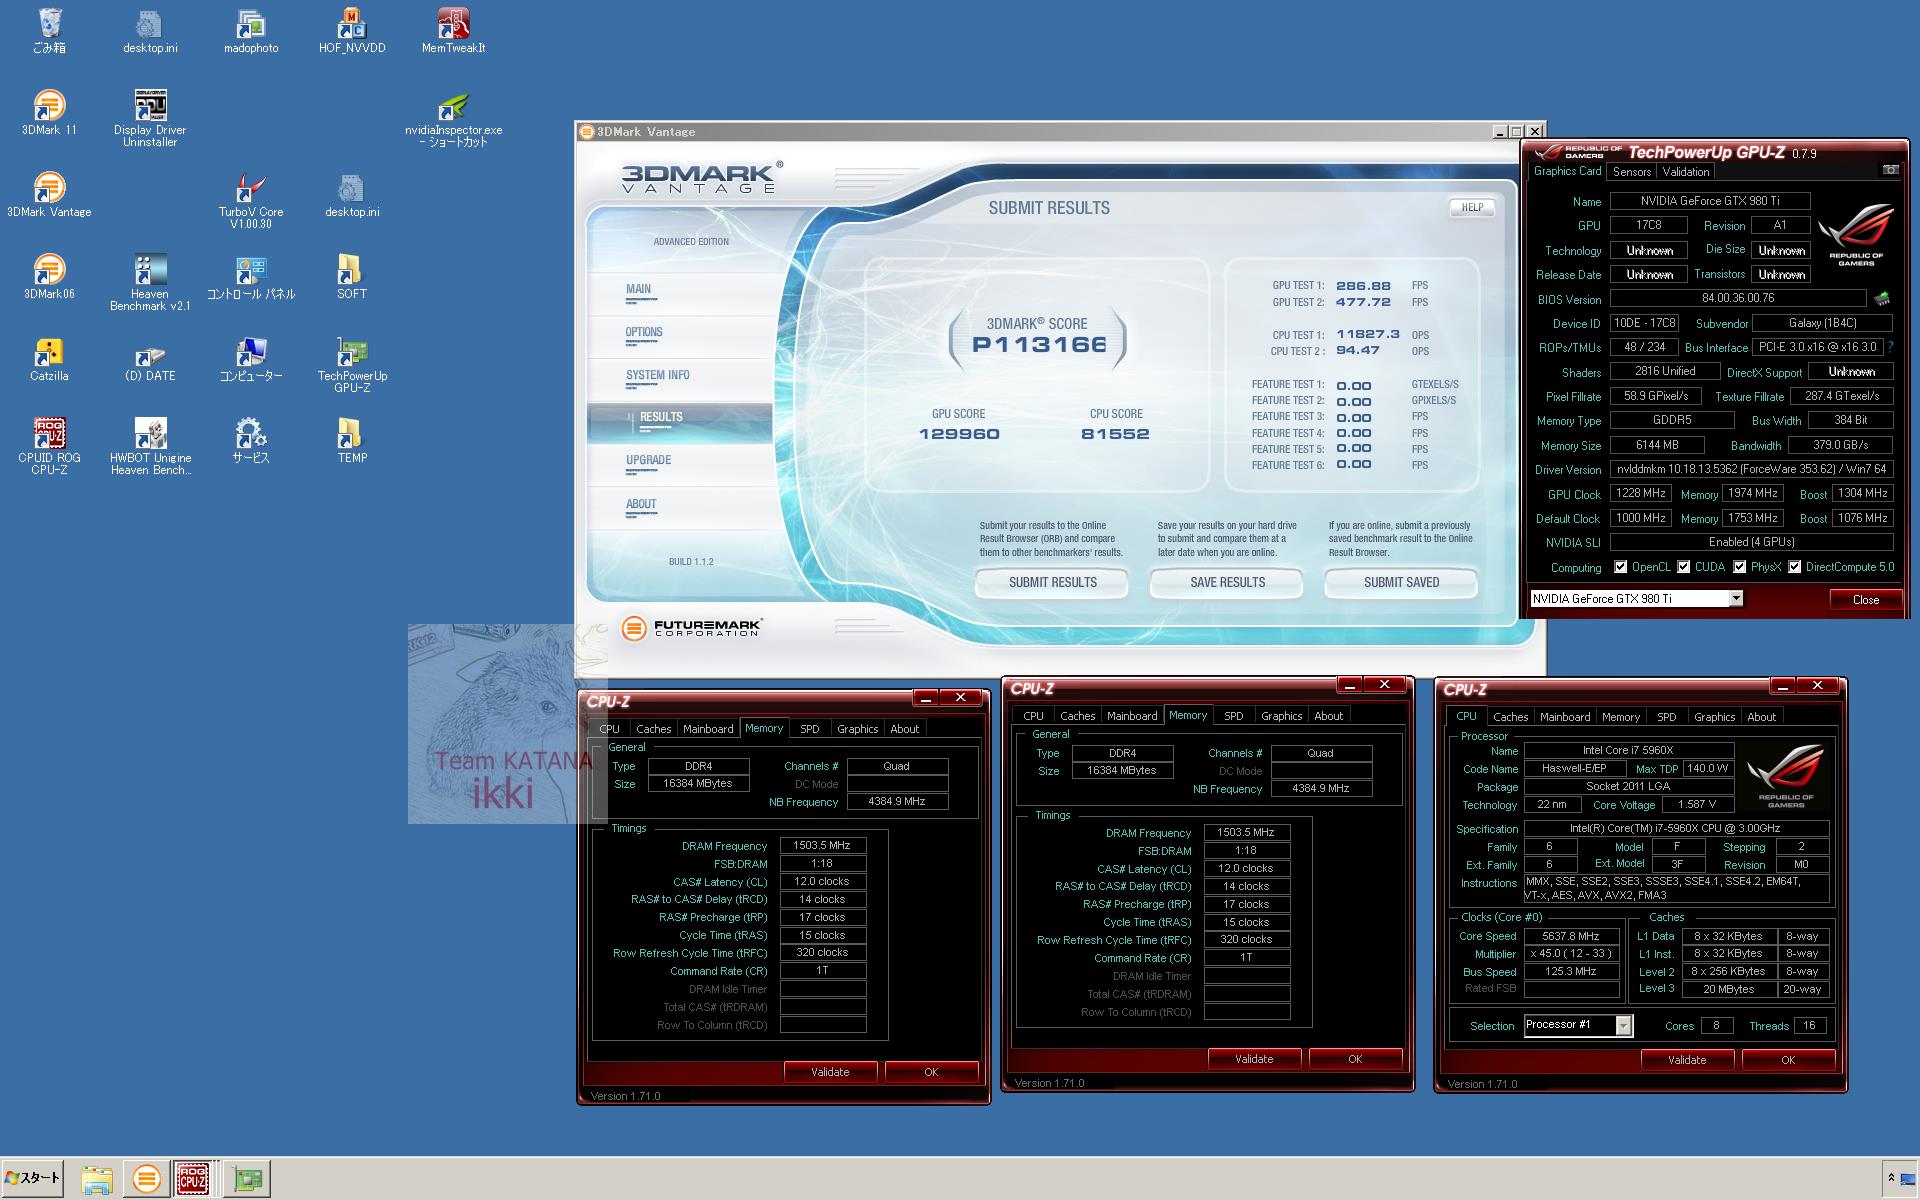1920x1200 pixels.
Task: Open the Graphics tab in right CPU-Z window
Action: pos(1714,717)
